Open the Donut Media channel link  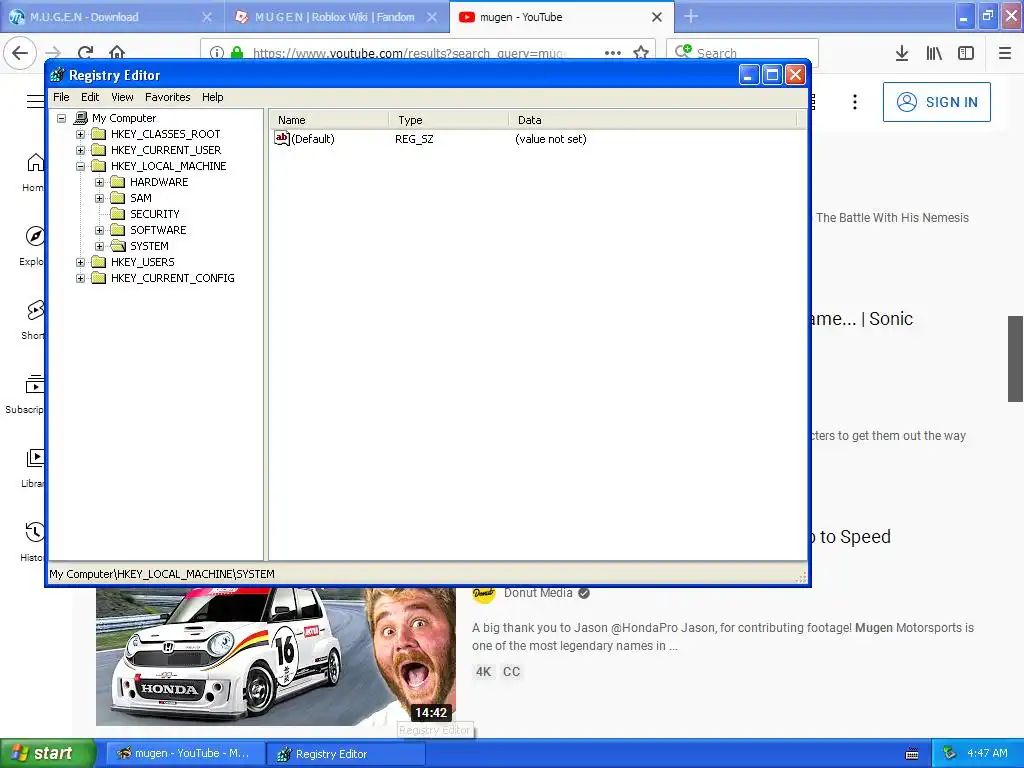click(x=538, y=593)
